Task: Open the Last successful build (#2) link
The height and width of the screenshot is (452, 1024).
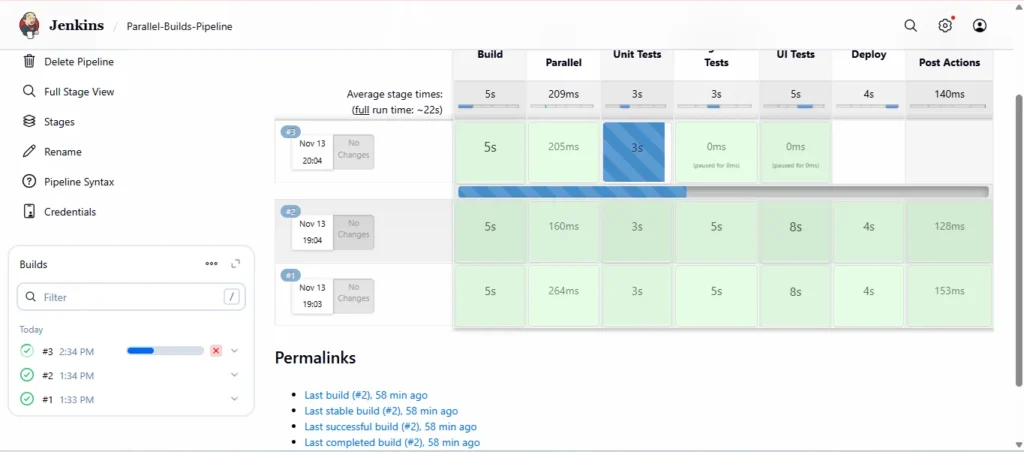Action: pyautogui.click(x=391, y=426)
